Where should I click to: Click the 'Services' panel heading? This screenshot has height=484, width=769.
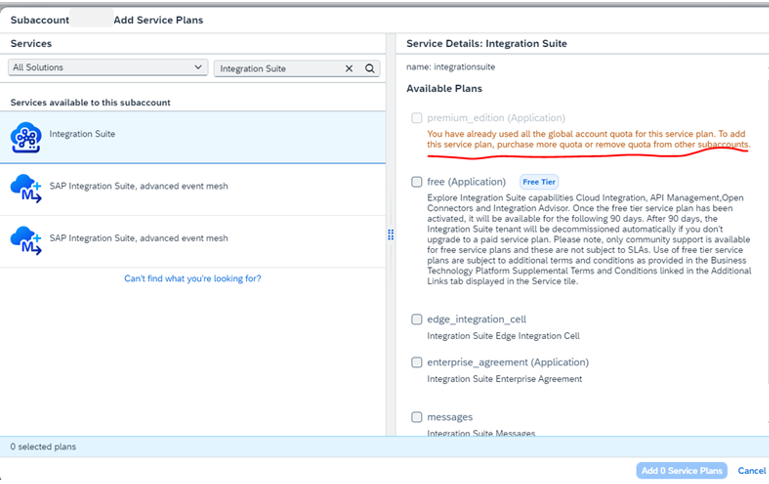(31, 44)
